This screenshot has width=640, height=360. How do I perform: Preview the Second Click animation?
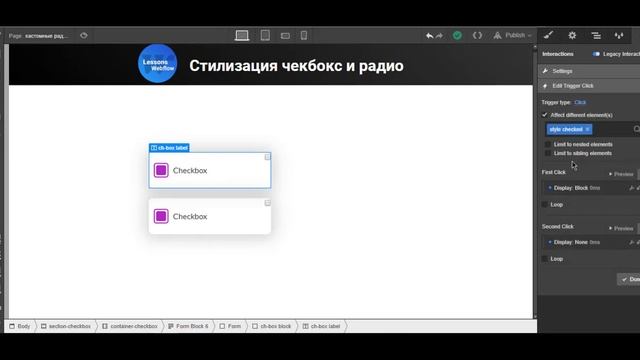coord(621,228)
